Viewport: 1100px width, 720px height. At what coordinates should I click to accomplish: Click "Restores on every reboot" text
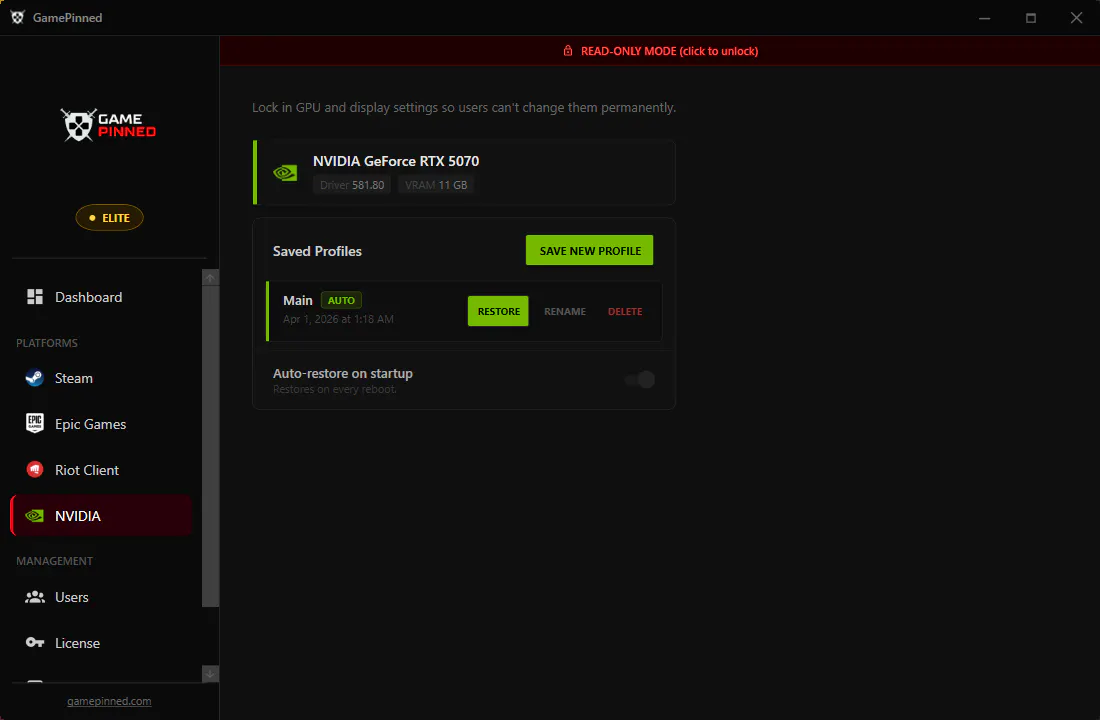coord(335,389)
